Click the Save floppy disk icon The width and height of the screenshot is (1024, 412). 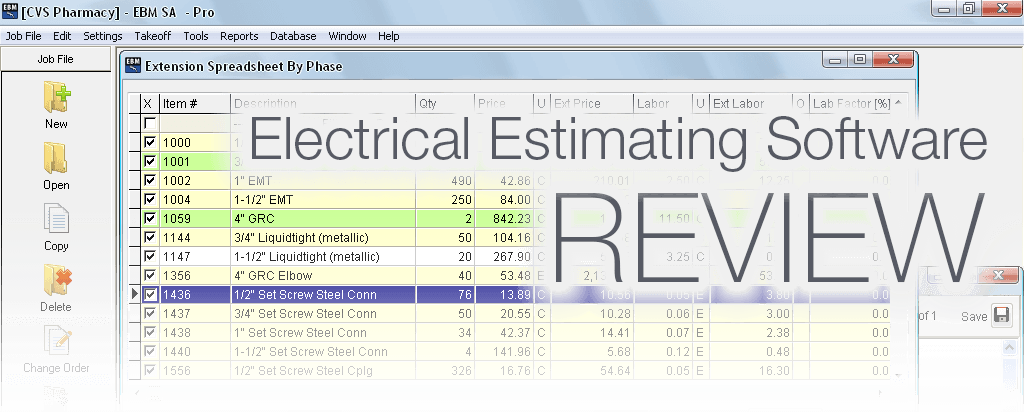pos(1001,316)
